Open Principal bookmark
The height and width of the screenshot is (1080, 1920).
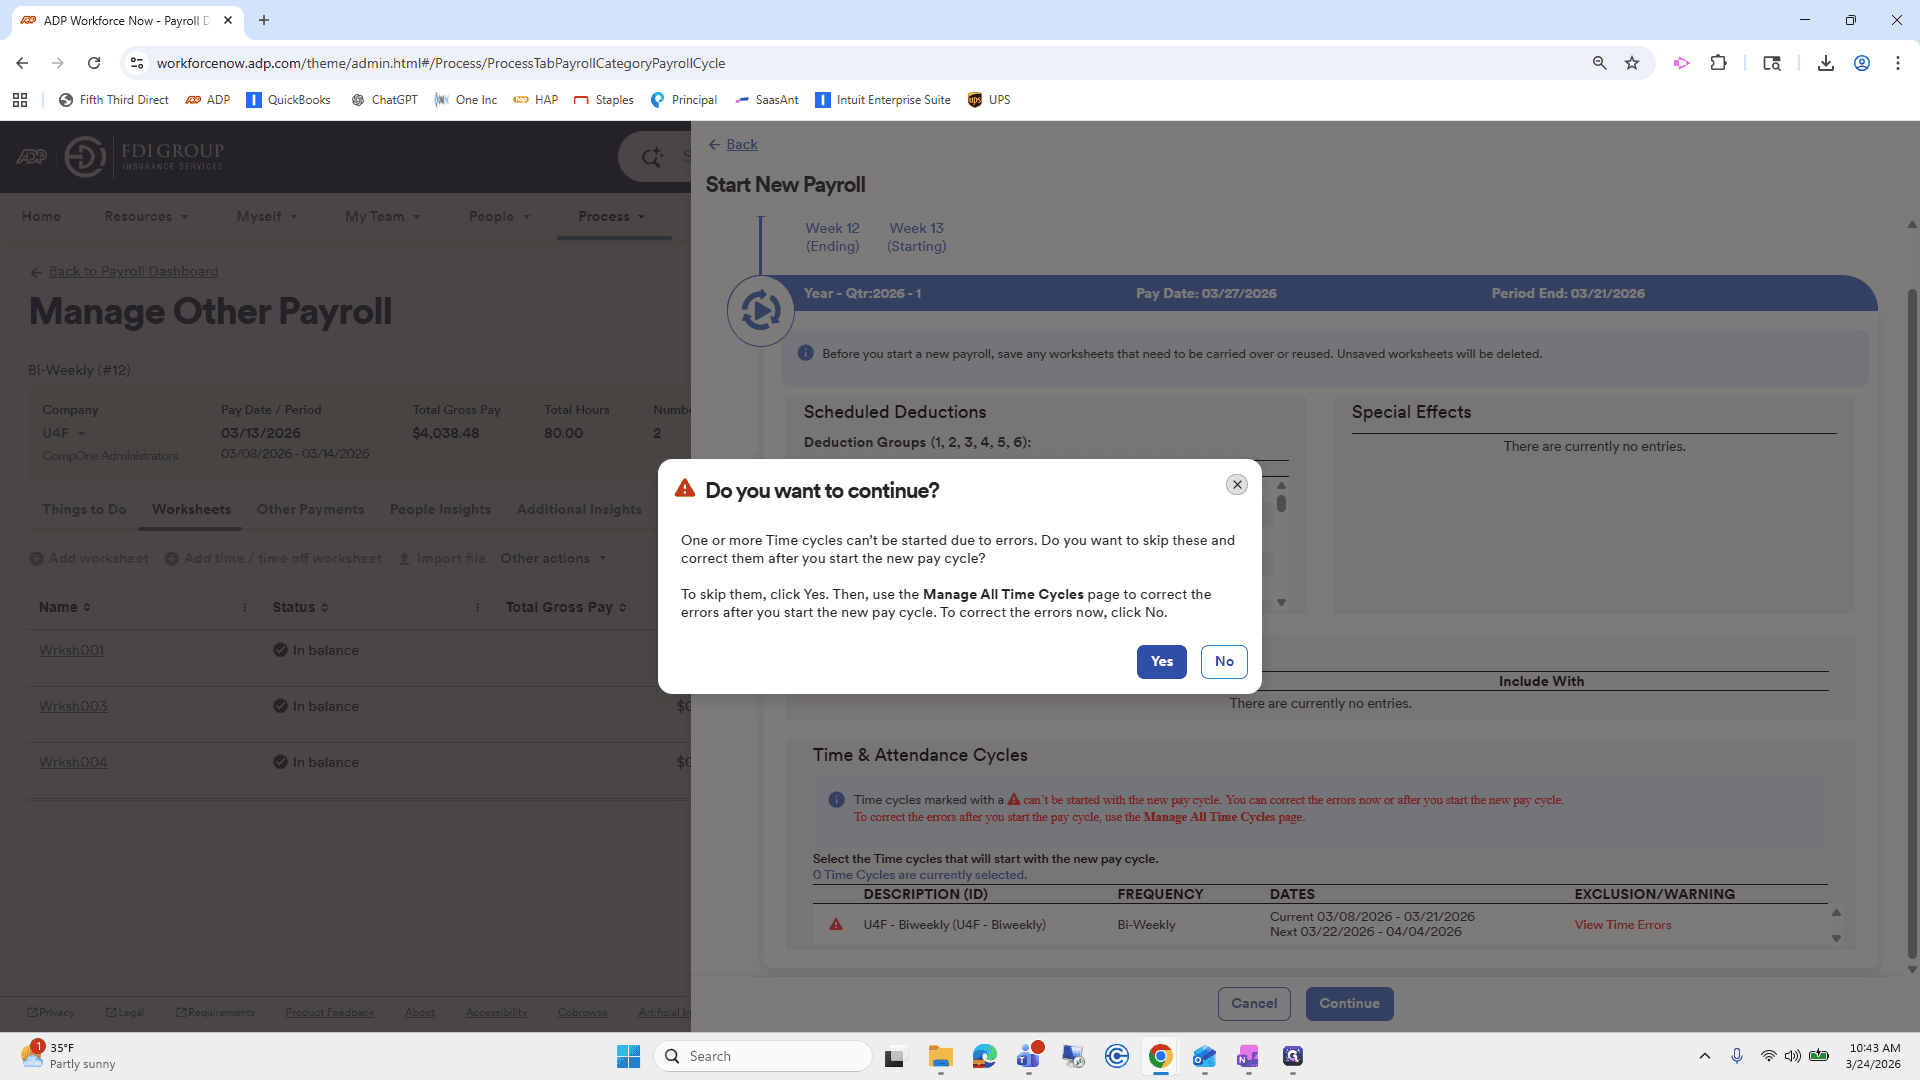[683, 100]
